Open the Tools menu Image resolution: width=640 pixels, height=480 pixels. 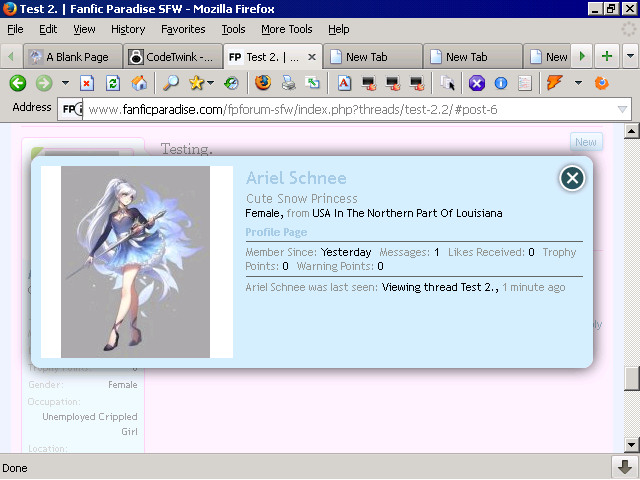pyautogui.click(x=233, y=29)
